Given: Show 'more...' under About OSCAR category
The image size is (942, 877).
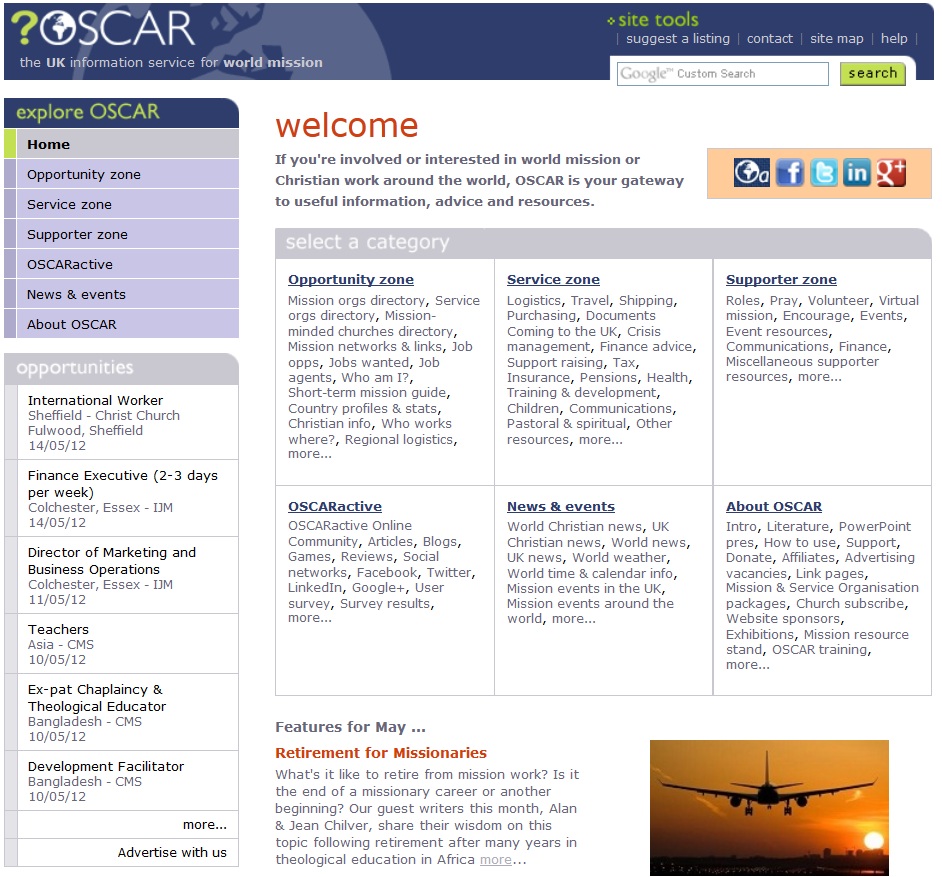Looking at the screenshot, I should [748, 665].
